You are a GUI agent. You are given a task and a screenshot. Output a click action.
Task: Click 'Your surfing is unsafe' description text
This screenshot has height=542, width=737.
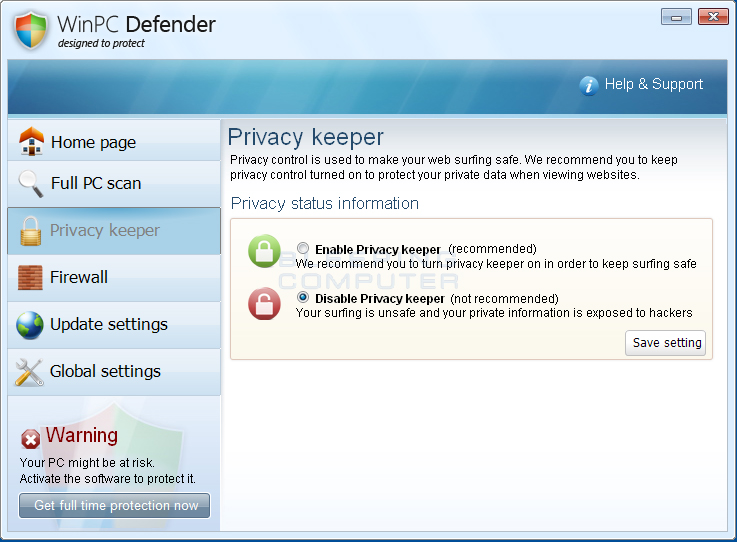(x=494, y=313)
